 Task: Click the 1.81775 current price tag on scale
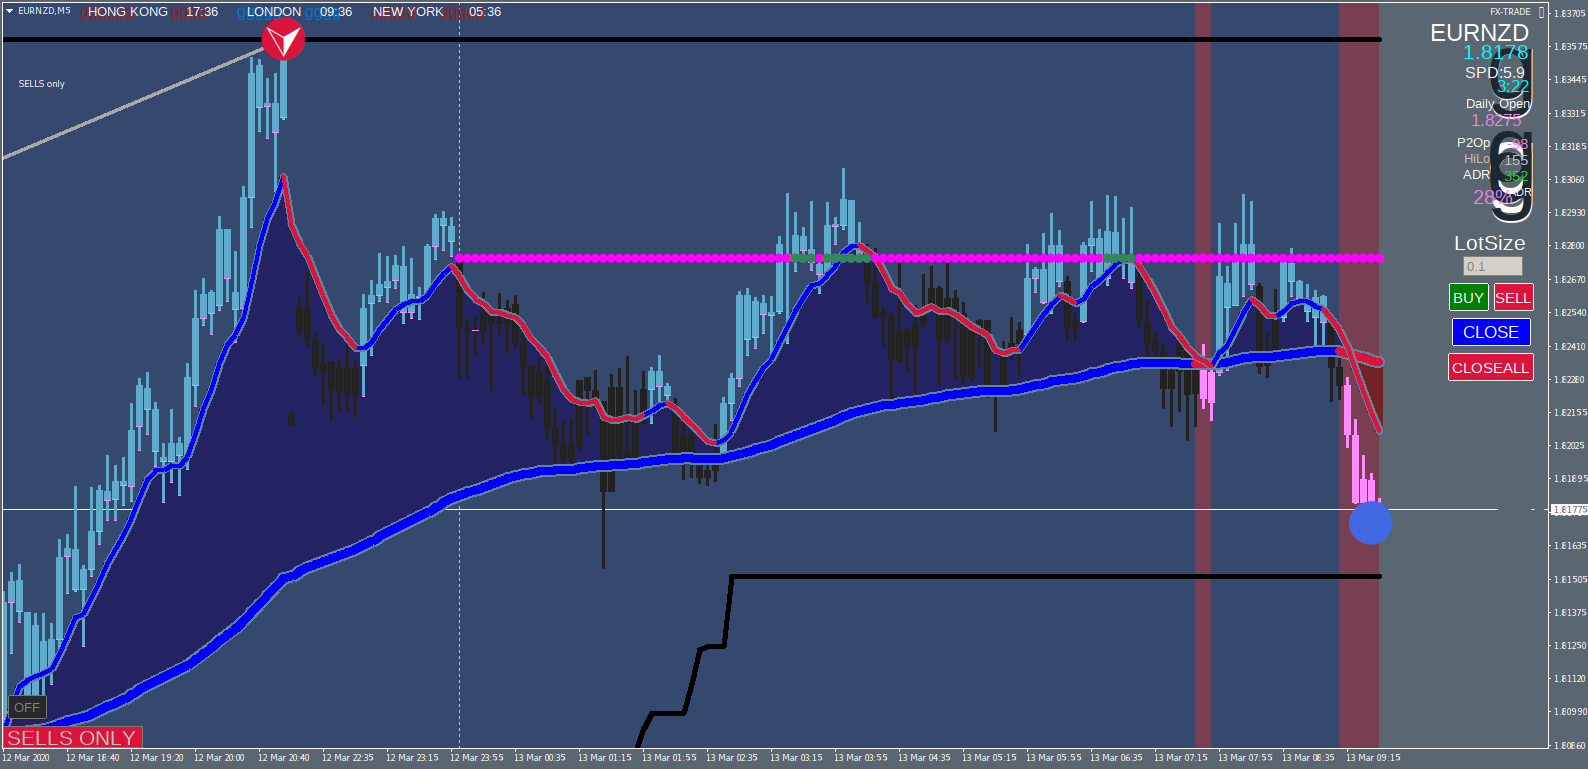(1569, 510)
